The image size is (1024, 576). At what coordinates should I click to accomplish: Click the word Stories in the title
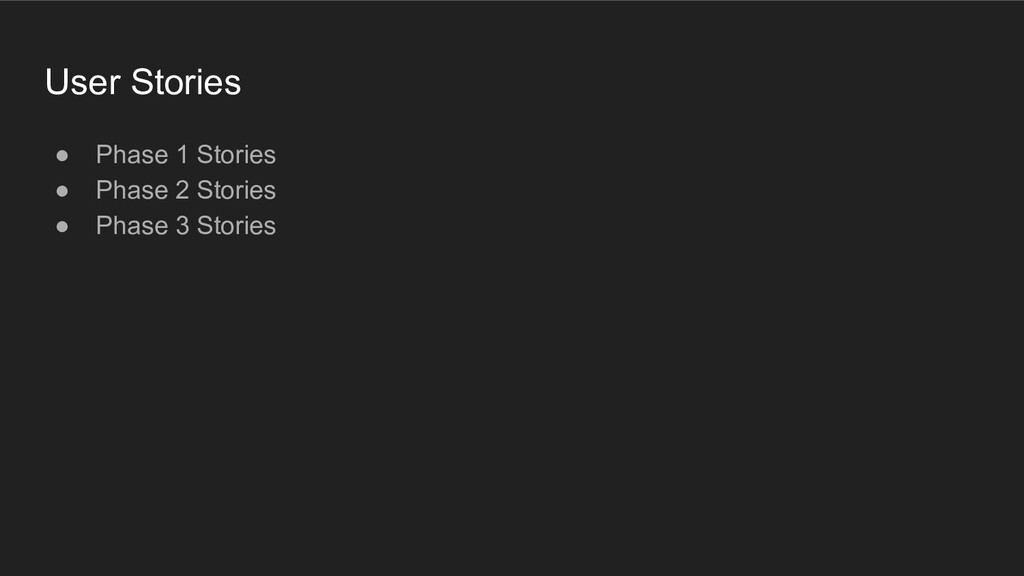186,82
